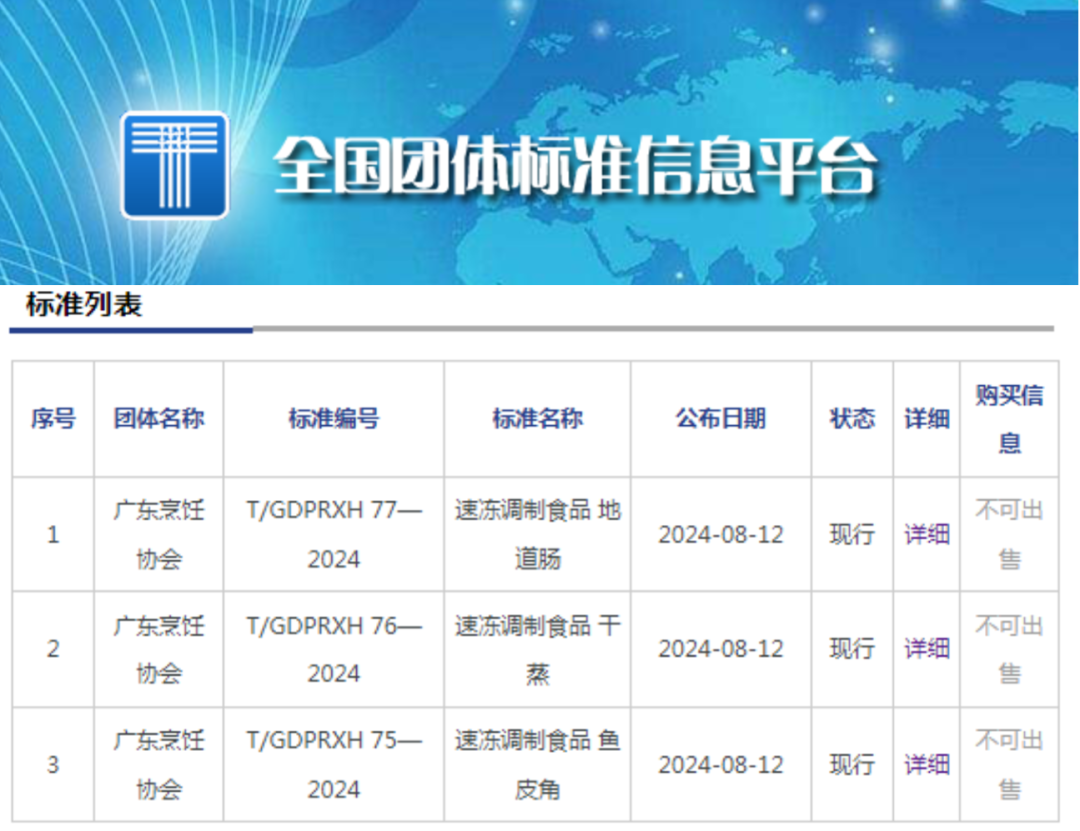Open 详细 link for 鱼皮角 standard
1080x831 pixels.
[x=926, y=764]
